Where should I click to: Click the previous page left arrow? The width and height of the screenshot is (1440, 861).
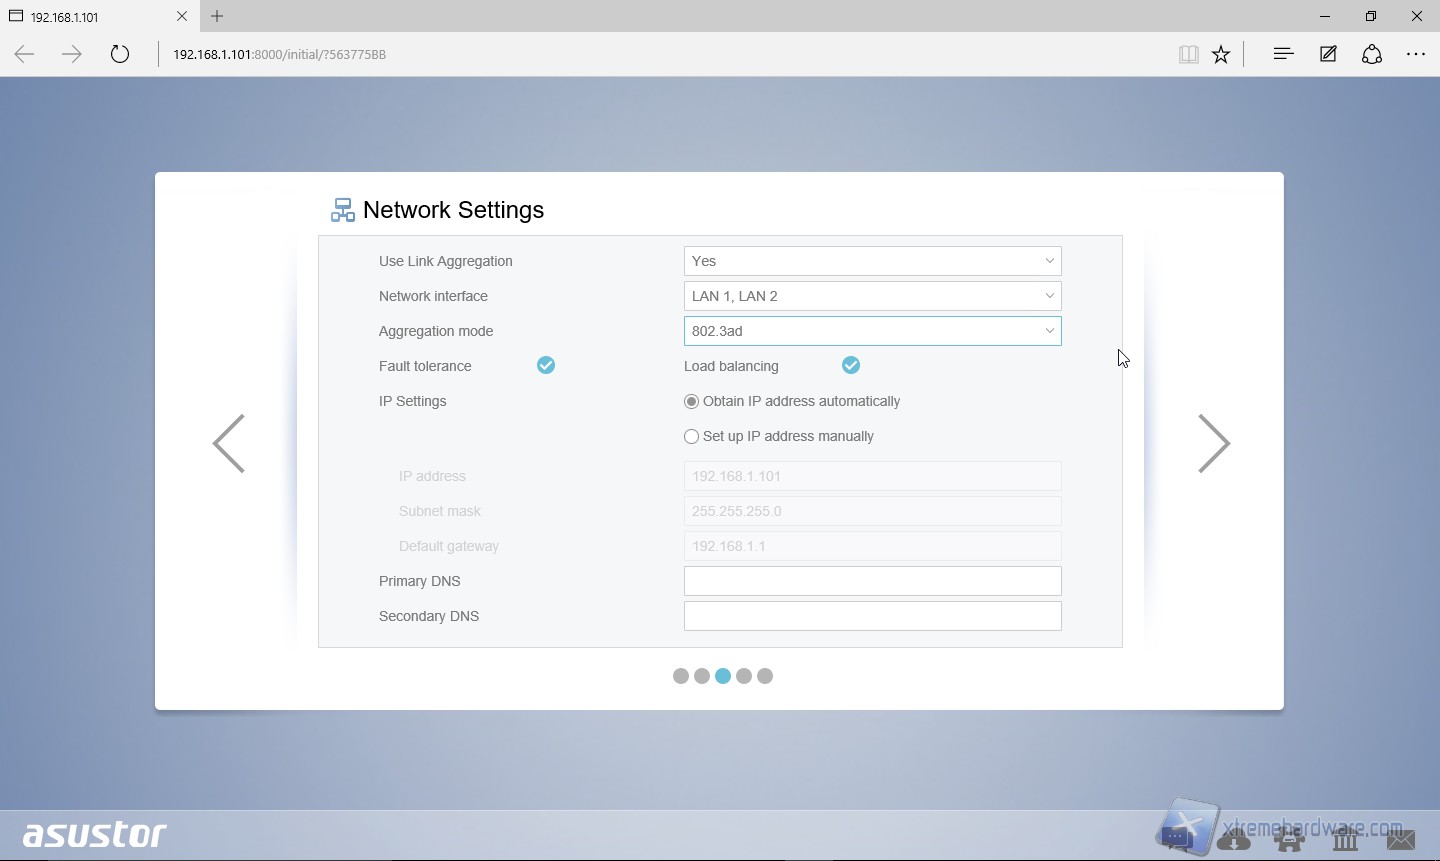pyautogui.click(x=229, y=443)
